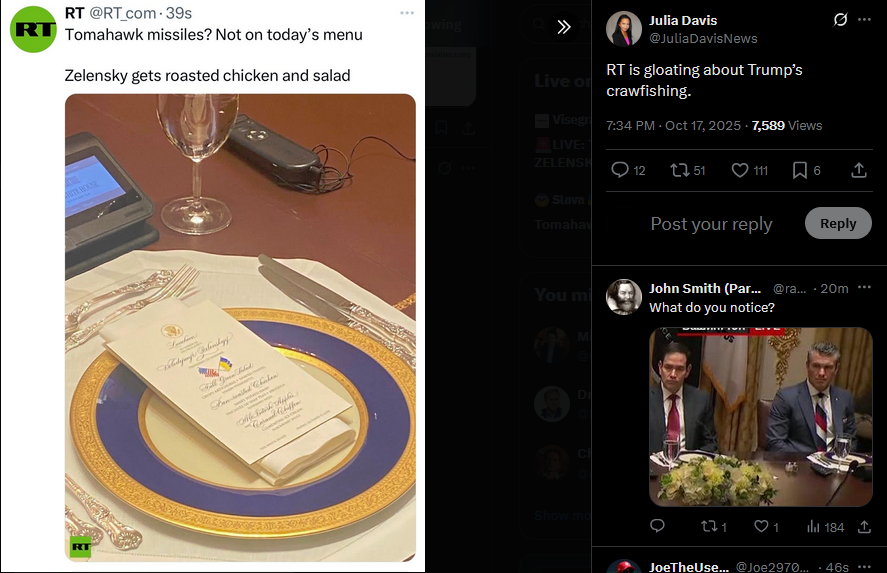Repost John Smith's reply

tap(713, 527)
